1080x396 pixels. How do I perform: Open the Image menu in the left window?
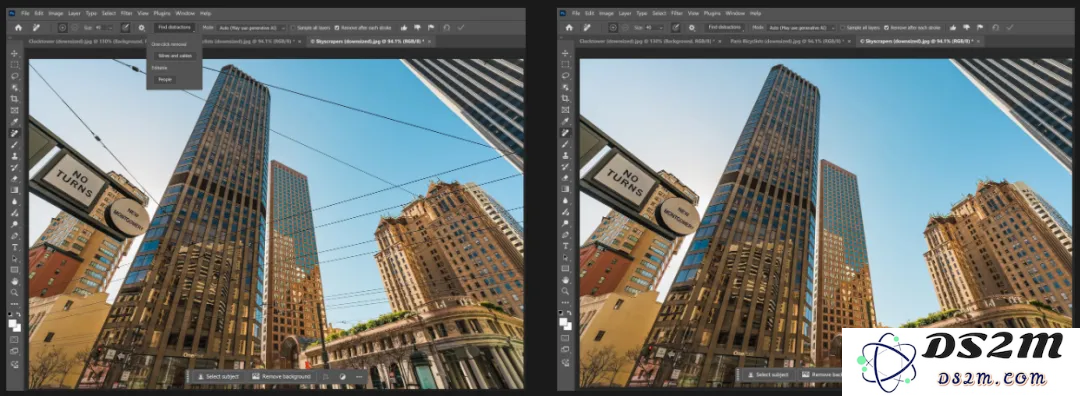[56, 13]
